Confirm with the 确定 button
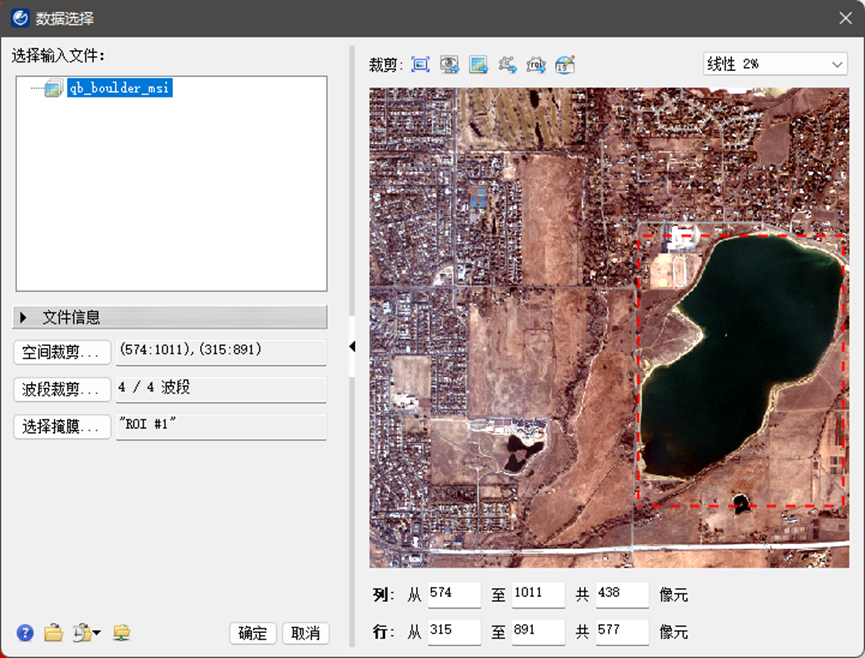The width and height of the screenshot is (865, 658). (253, 633)
